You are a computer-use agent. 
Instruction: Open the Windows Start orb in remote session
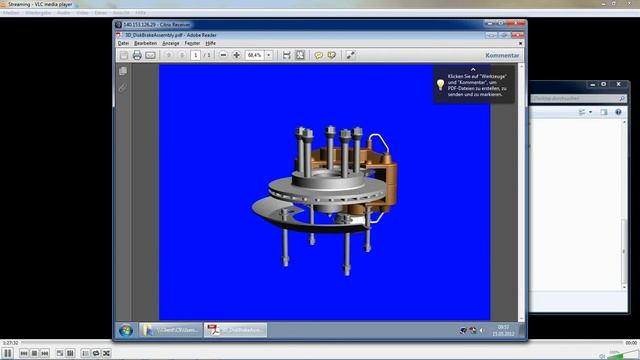[x=126, y=330]
